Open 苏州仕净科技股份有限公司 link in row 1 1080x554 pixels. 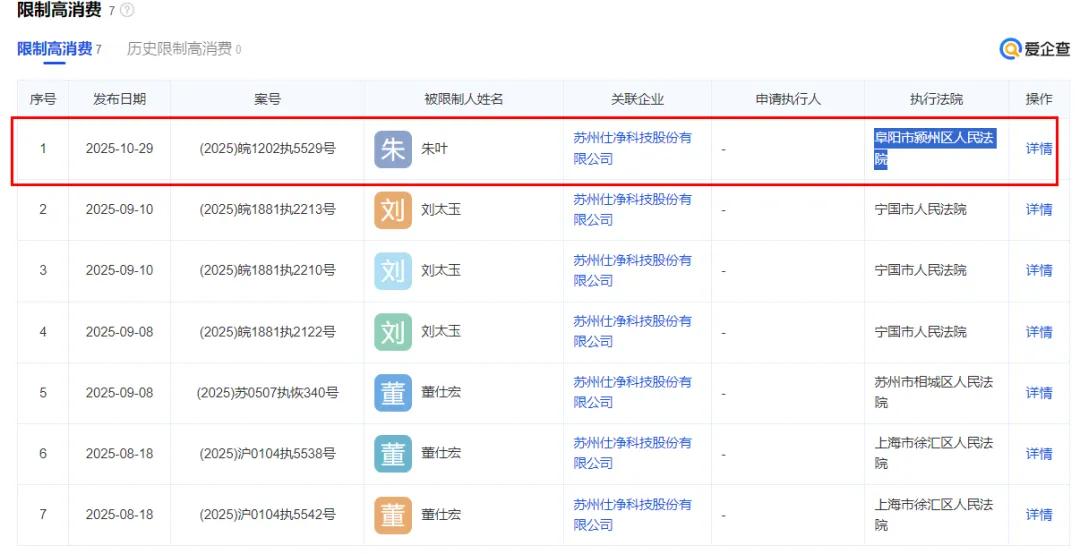pyautogui.click(x=632, y=148)
